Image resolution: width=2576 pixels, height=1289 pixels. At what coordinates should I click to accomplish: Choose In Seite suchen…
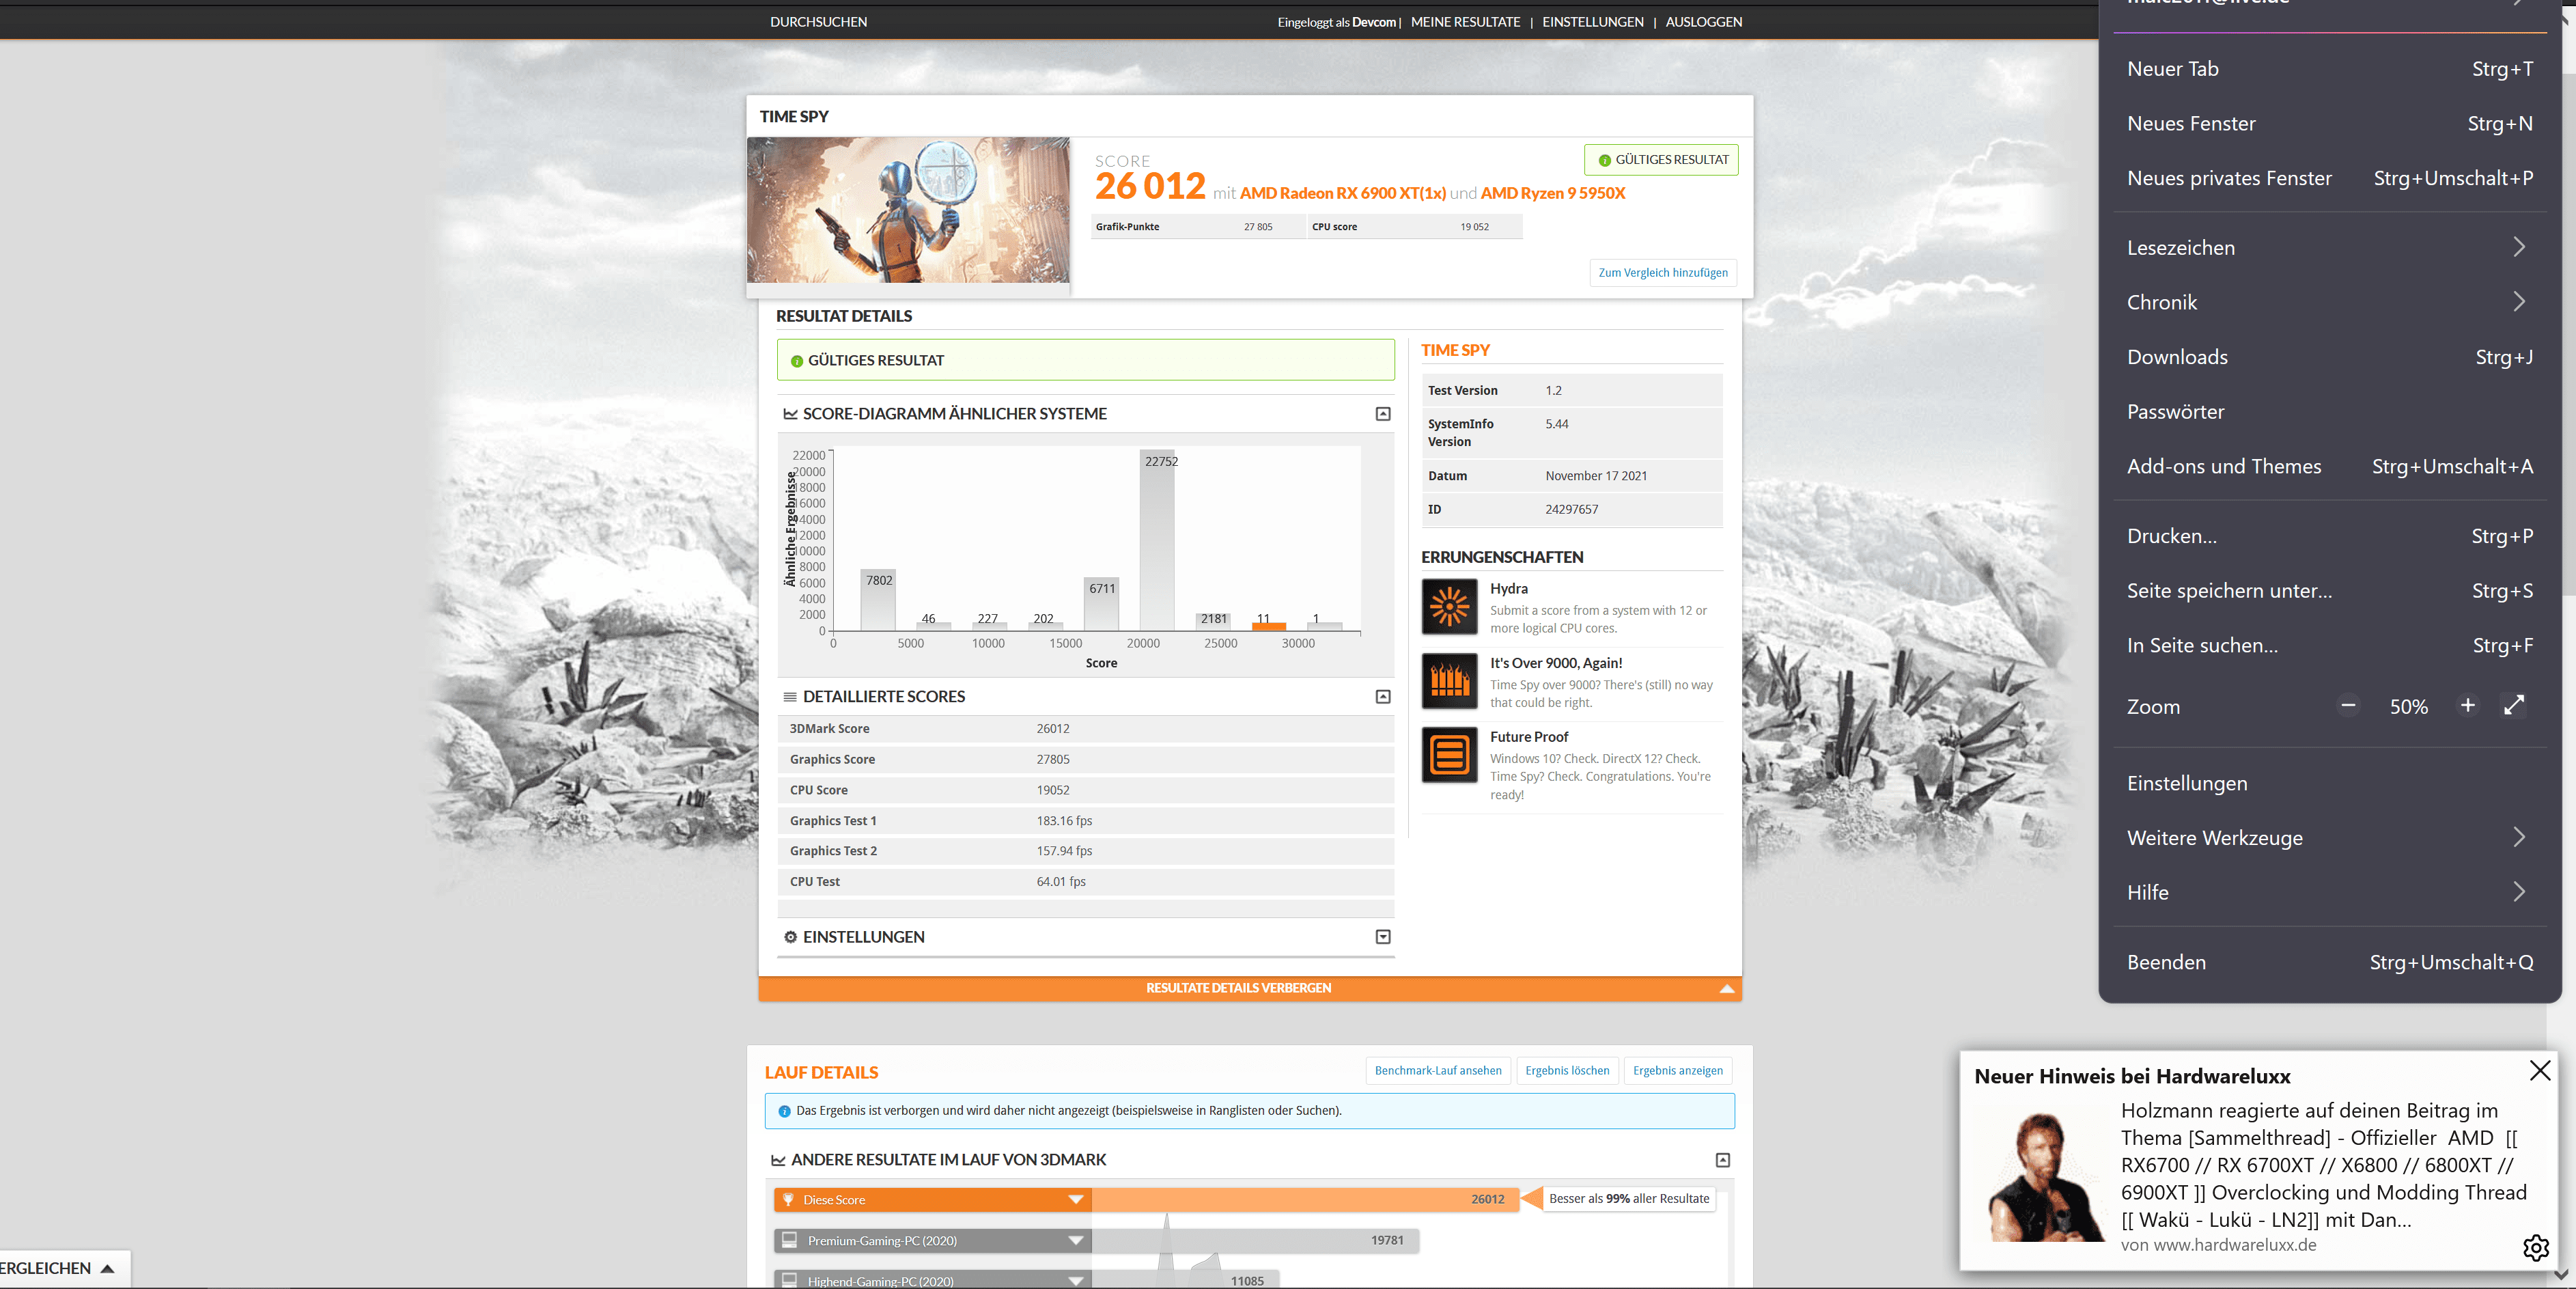2330,645
